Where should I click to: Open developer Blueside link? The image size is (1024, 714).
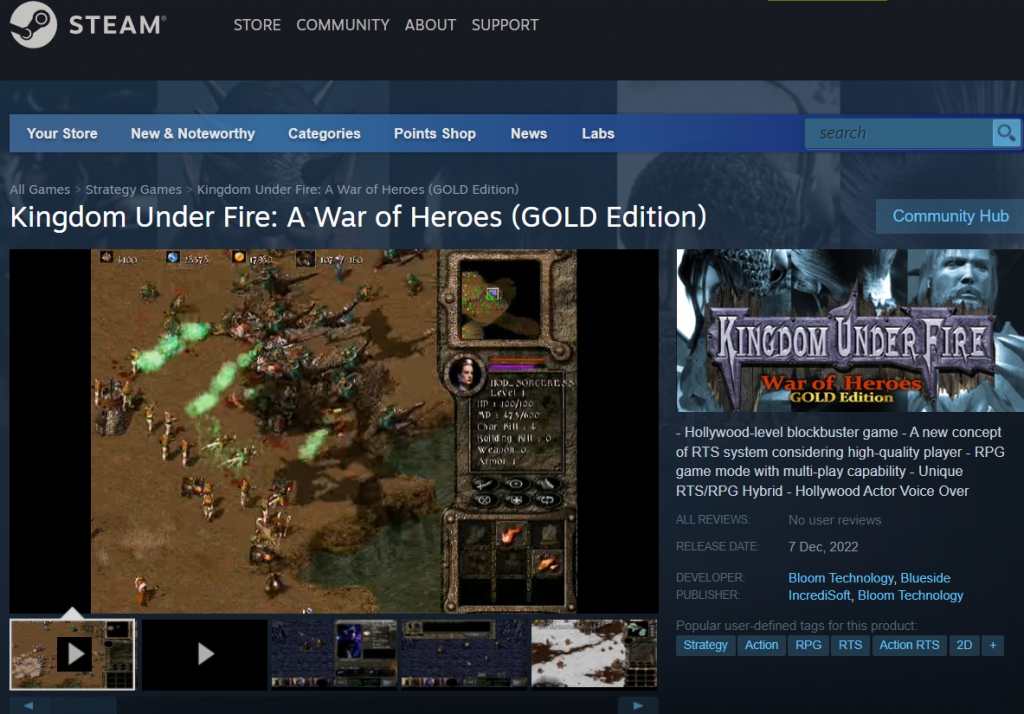(925, 578)
